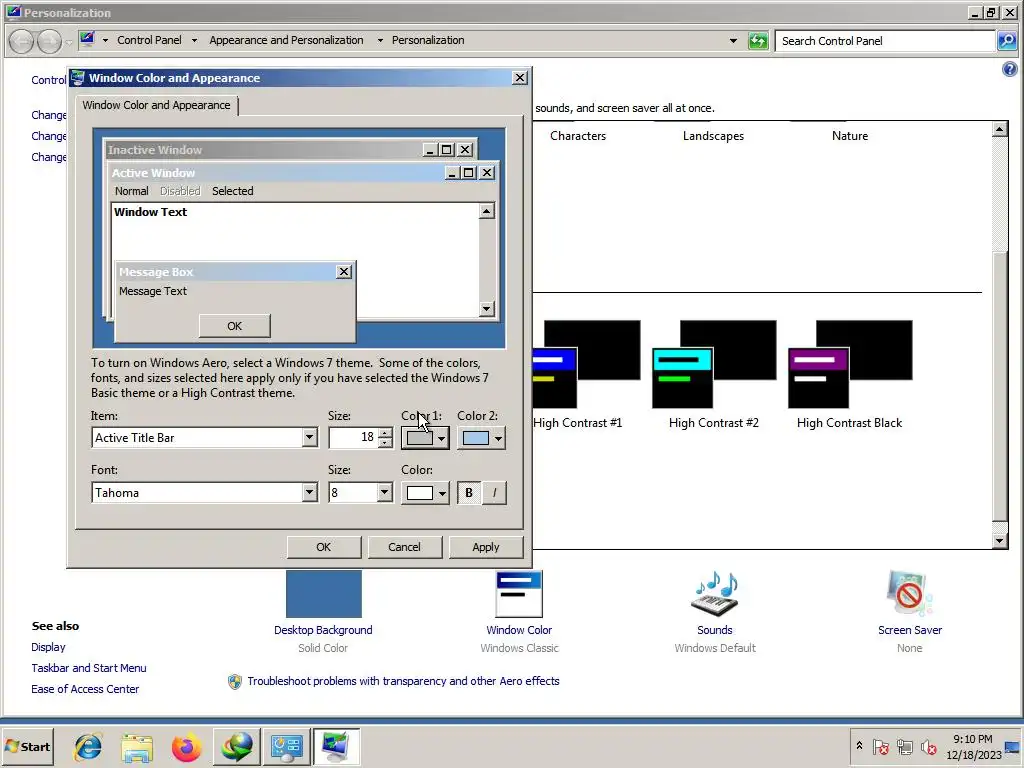This screenshot has width=1024, height=768.
Task: Open the Display link under See also
Action: (x=48, y=647)
